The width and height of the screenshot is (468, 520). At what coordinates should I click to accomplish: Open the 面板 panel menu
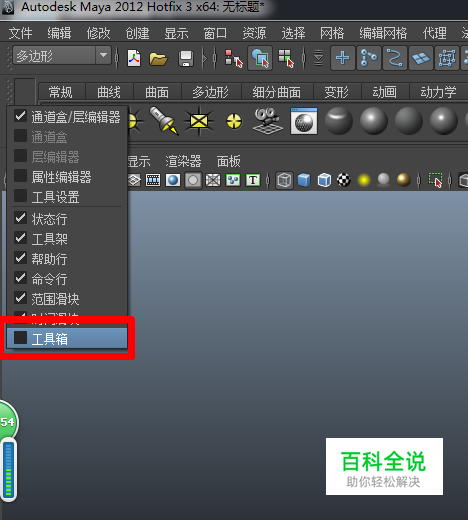(x=229, y=161)
